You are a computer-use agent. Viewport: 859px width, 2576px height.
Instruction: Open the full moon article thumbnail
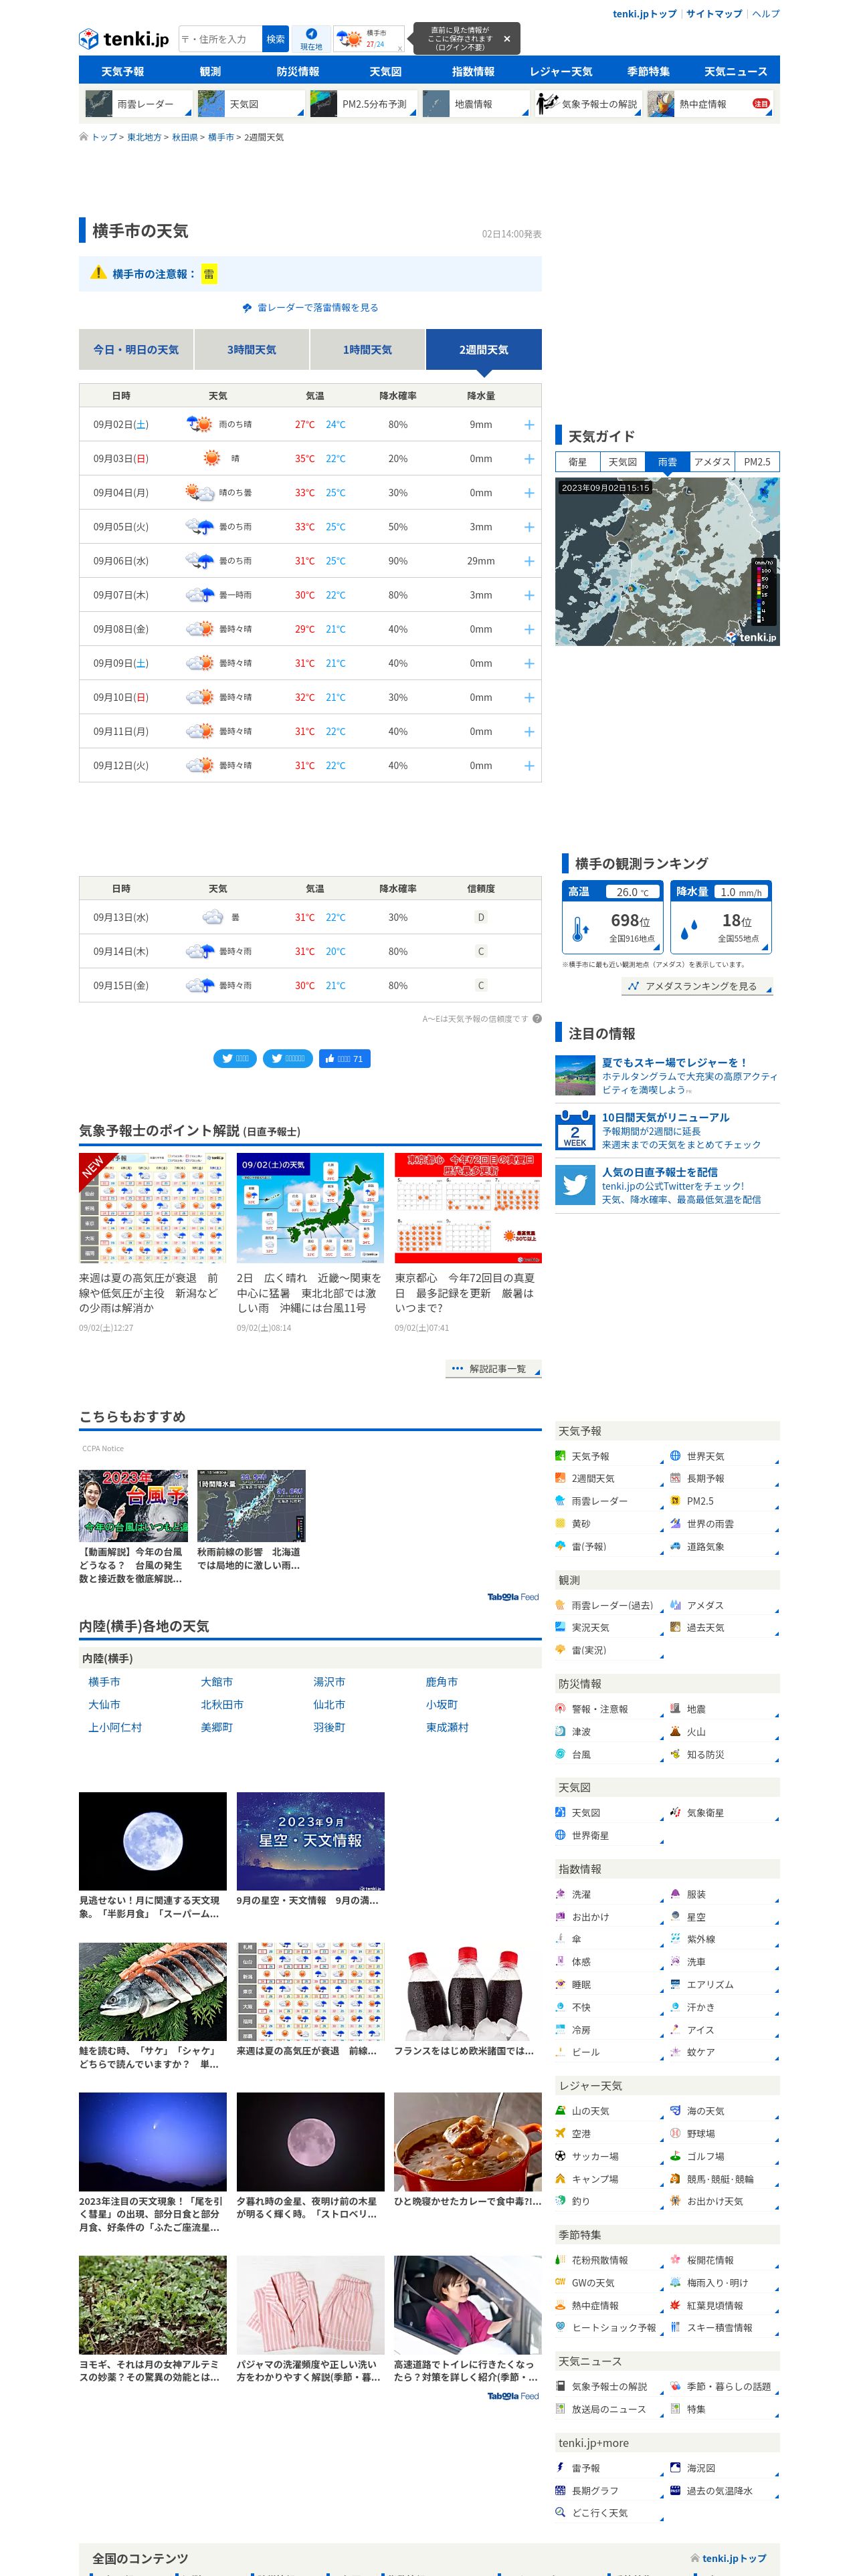coord(152,1841)
